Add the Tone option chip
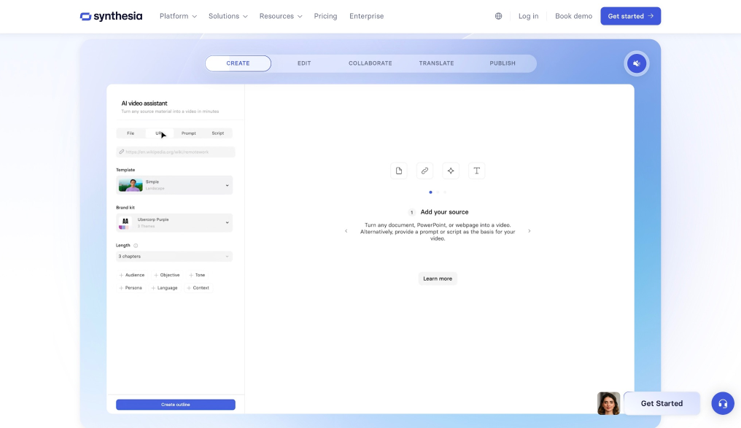This screenshot has width=741, height=428. [198, 275]
